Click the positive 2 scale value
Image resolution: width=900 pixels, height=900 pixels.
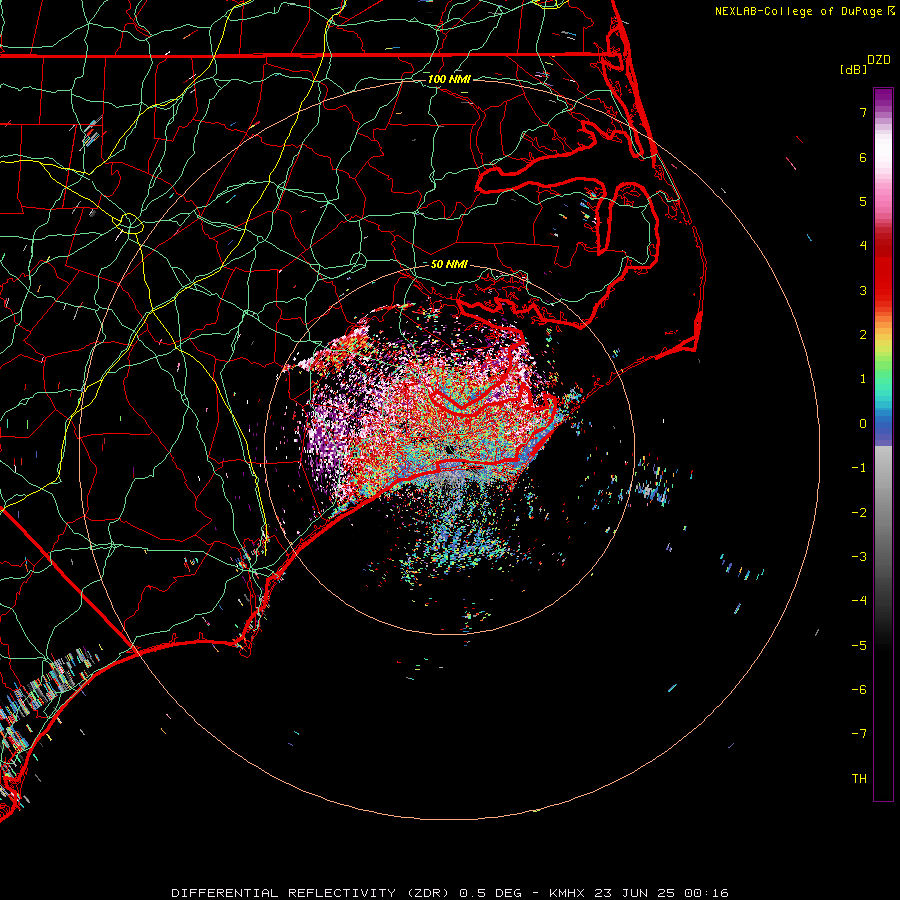(x=863, y=335)
